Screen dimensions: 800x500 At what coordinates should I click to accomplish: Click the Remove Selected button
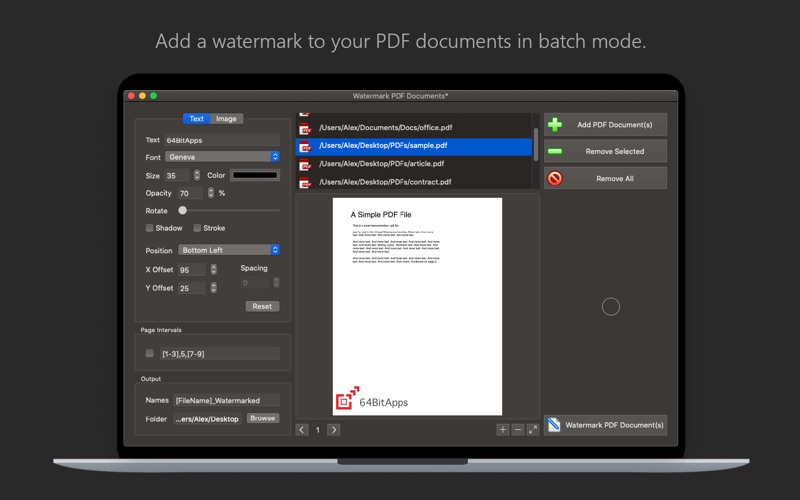point(605,152)
